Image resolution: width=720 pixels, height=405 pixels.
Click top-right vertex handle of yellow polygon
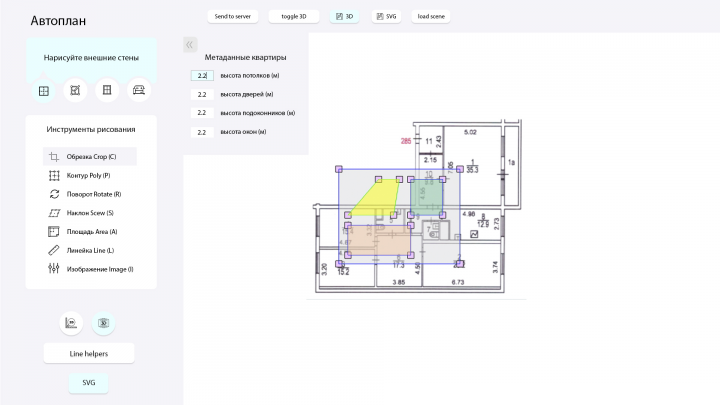click(399, 180)
